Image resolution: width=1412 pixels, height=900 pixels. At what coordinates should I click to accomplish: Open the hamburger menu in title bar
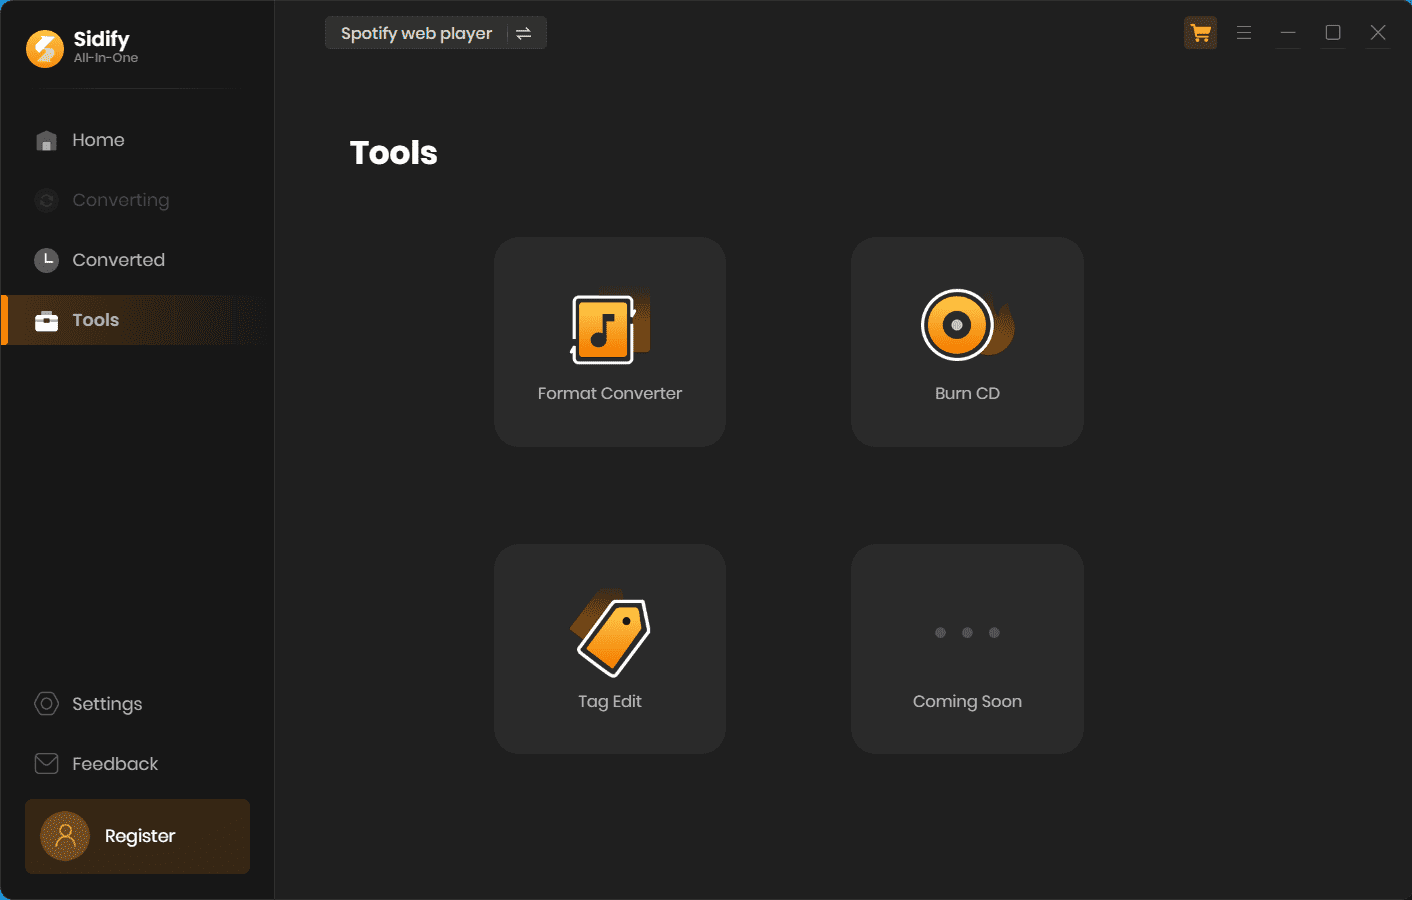(1244, 33)
